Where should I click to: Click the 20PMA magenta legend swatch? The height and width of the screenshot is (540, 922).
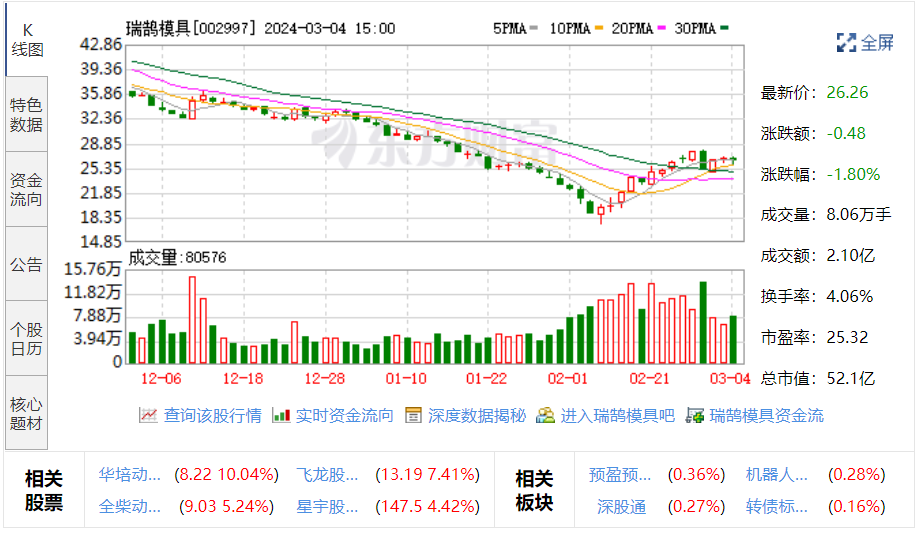(662, 28)
